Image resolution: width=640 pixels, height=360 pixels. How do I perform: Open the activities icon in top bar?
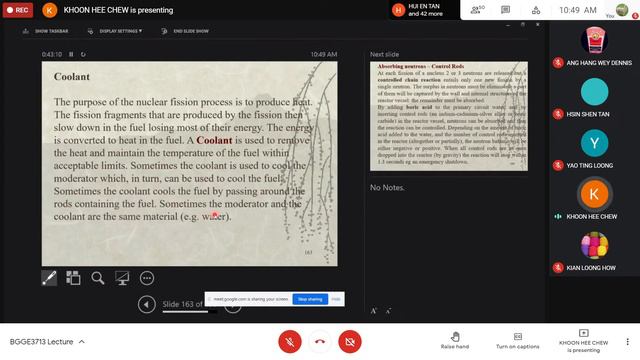536,10
